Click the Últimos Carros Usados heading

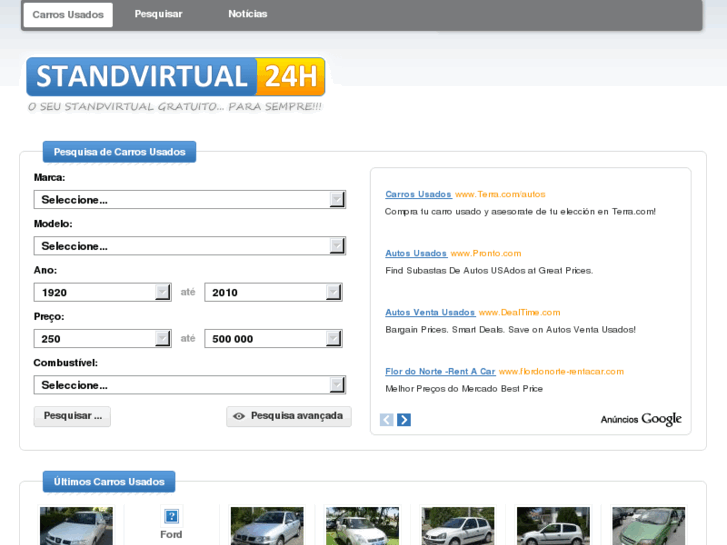109,481
